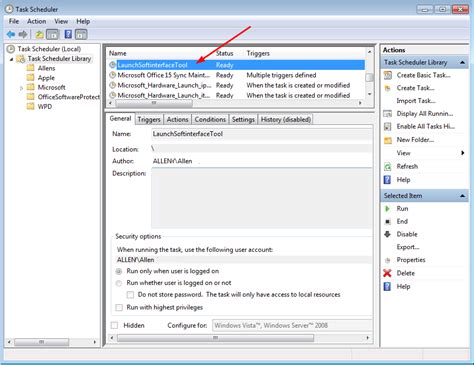Image resolution: width=474 pixels, height=365 pixels.
Task: Switch to the History (disabled) tab
Action: tap(286, 119)
